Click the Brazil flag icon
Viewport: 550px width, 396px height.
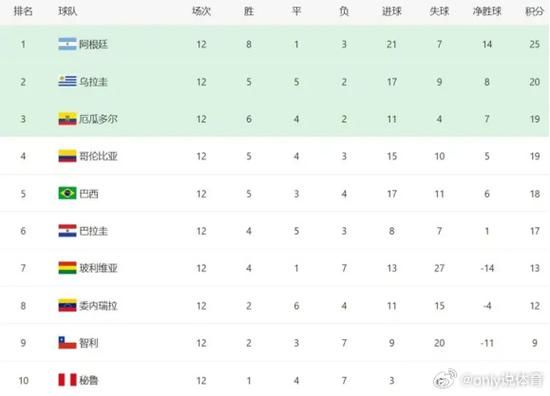point(67,193)
